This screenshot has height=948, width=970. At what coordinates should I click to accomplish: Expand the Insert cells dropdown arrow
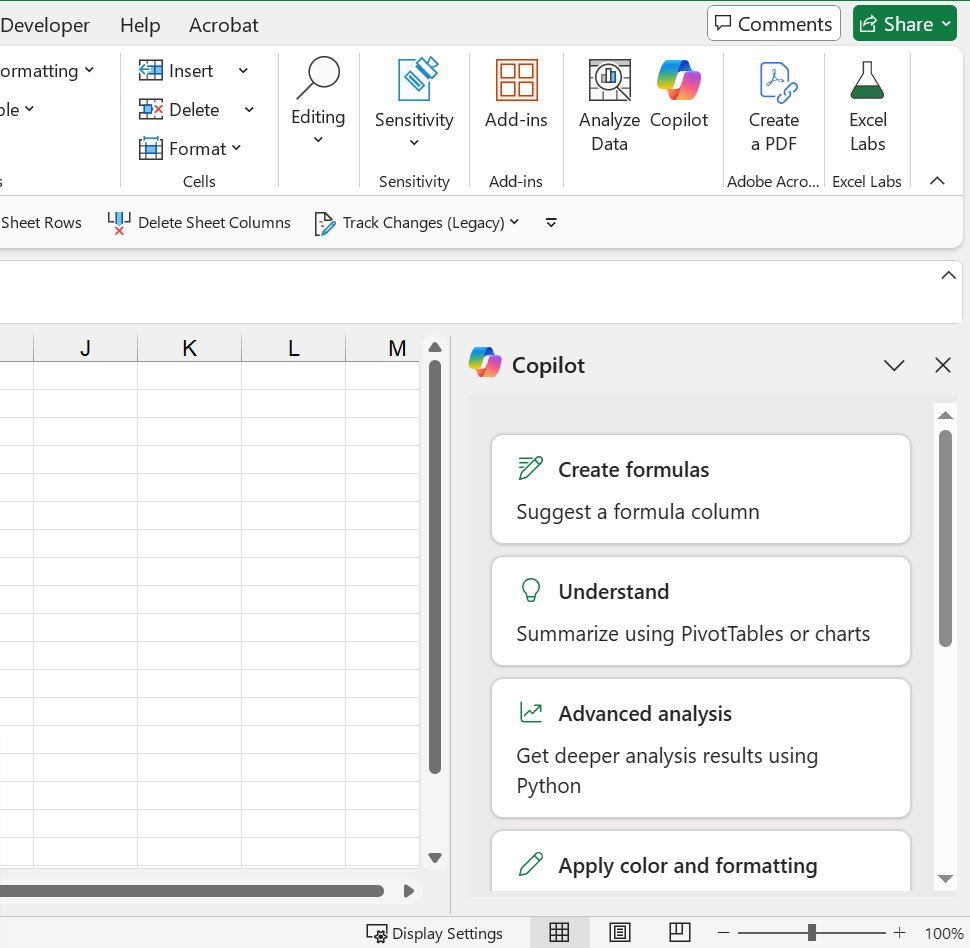(243, 71)
